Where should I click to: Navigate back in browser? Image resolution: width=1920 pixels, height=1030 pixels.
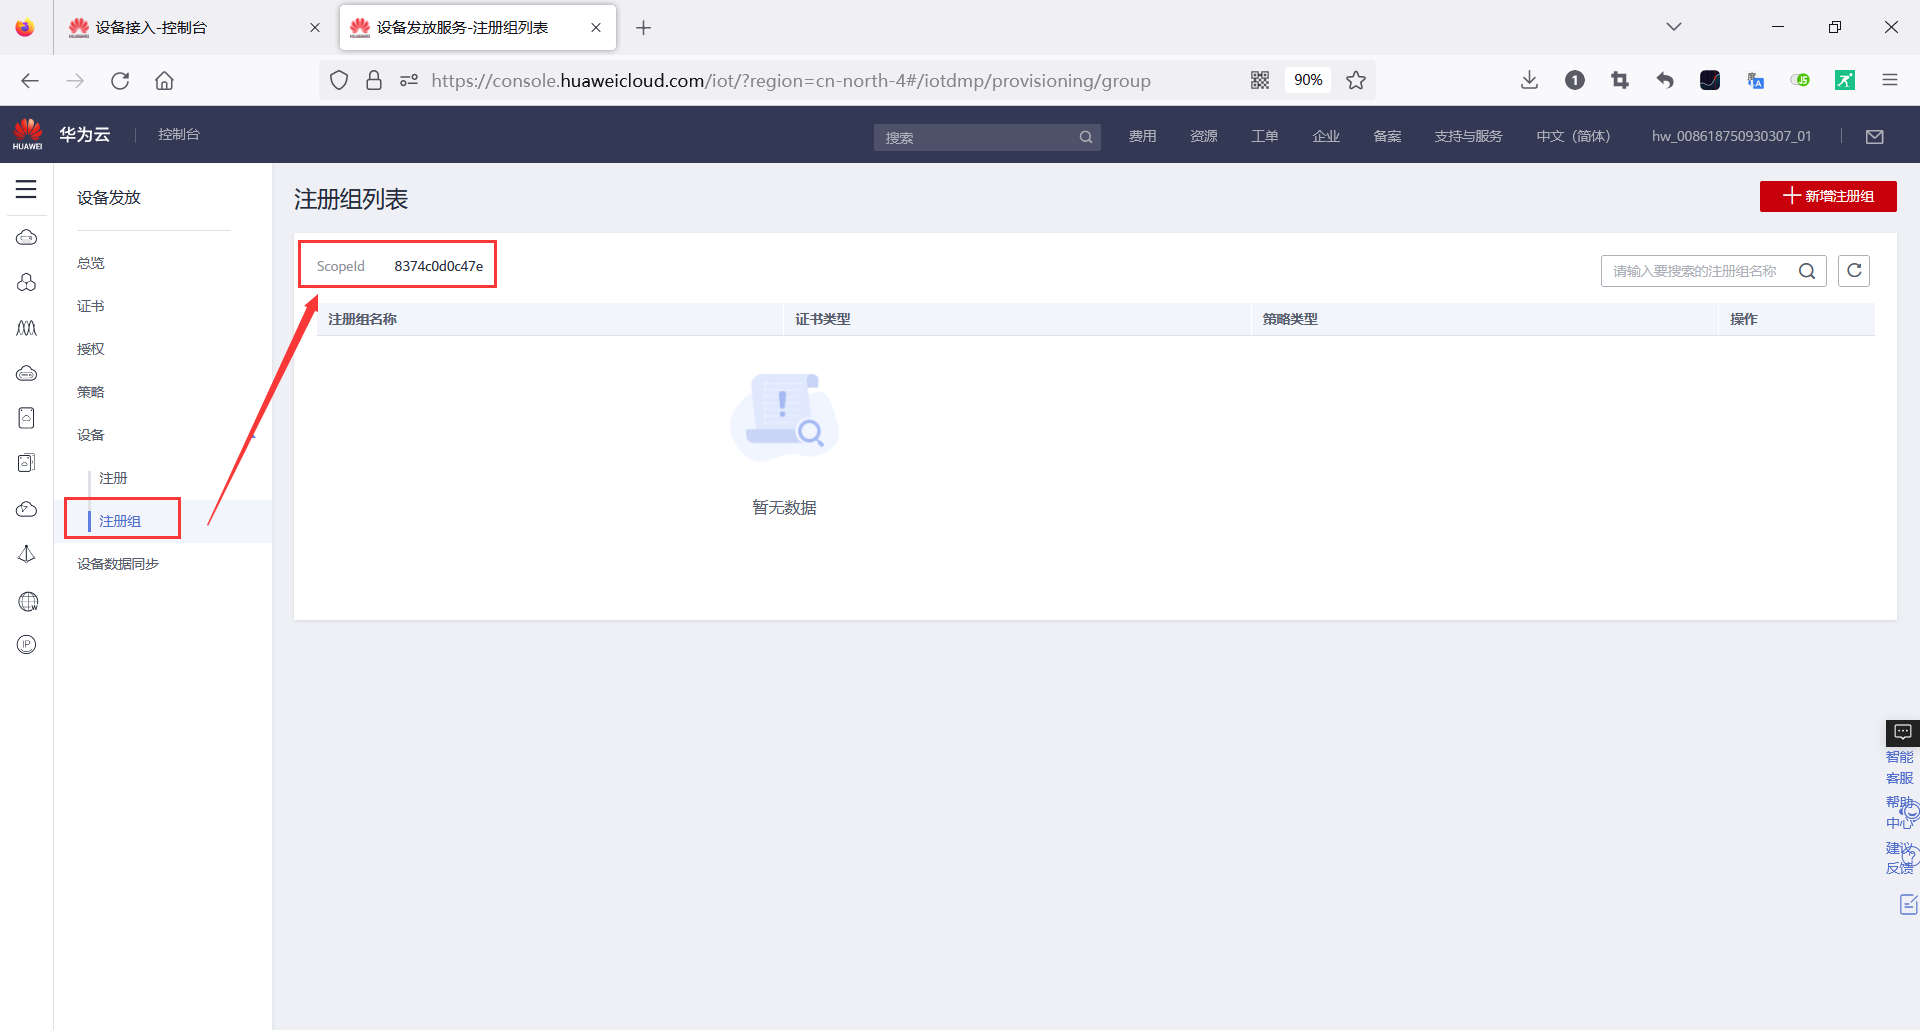30,81
